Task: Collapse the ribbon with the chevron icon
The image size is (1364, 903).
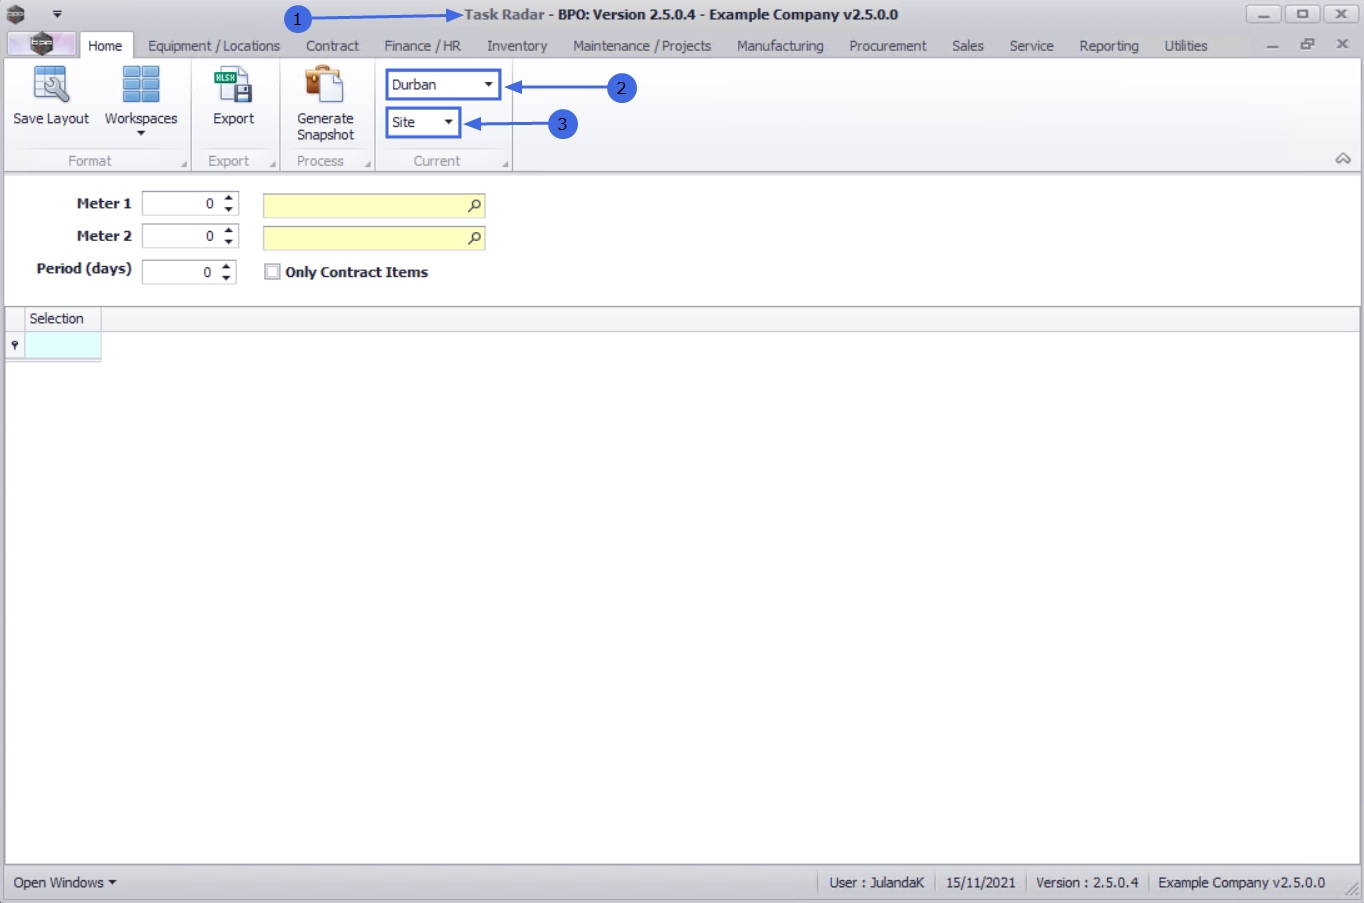Action: 1343,159
